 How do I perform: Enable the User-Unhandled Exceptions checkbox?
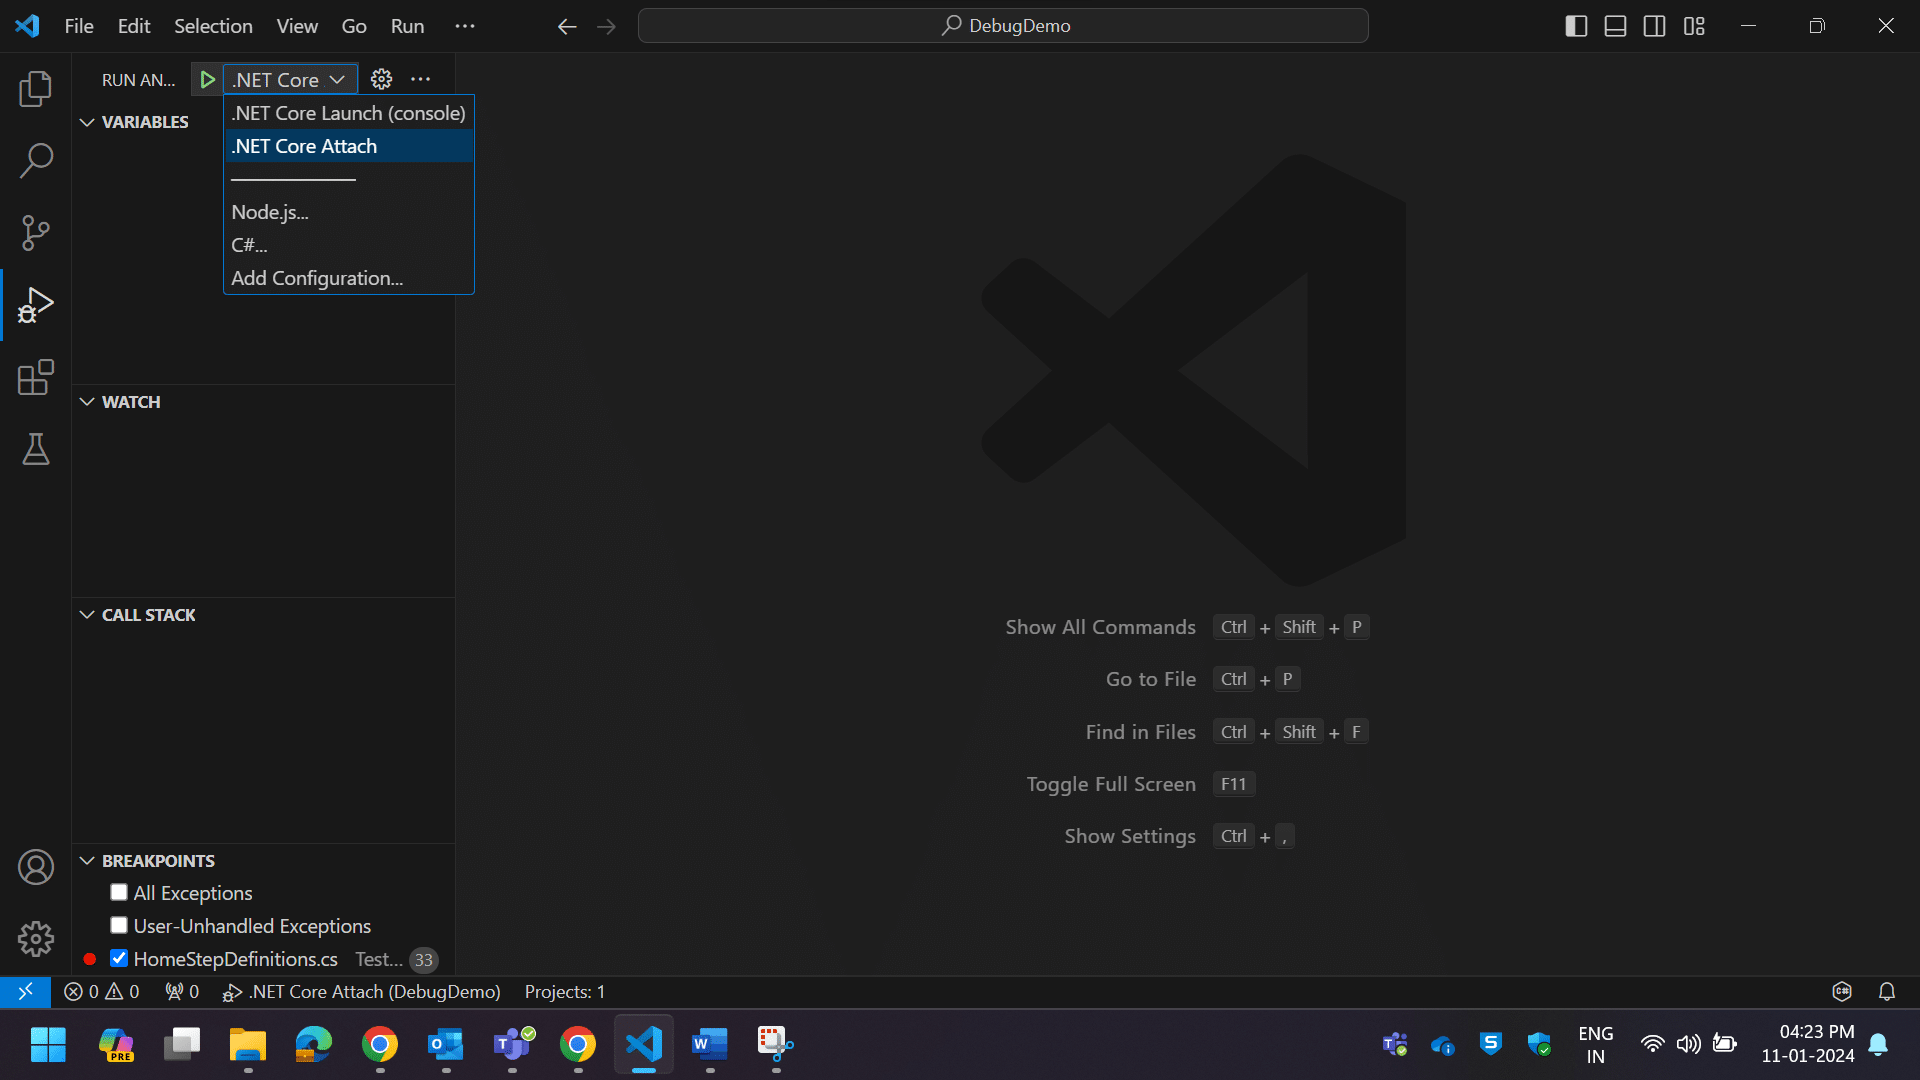click(119, 925)
